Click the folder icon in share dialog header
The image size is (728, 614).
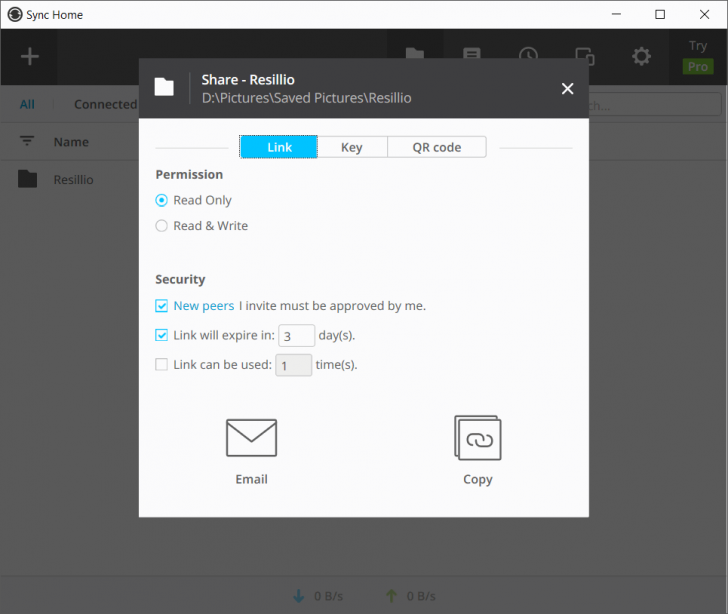[x=164, y=87]
